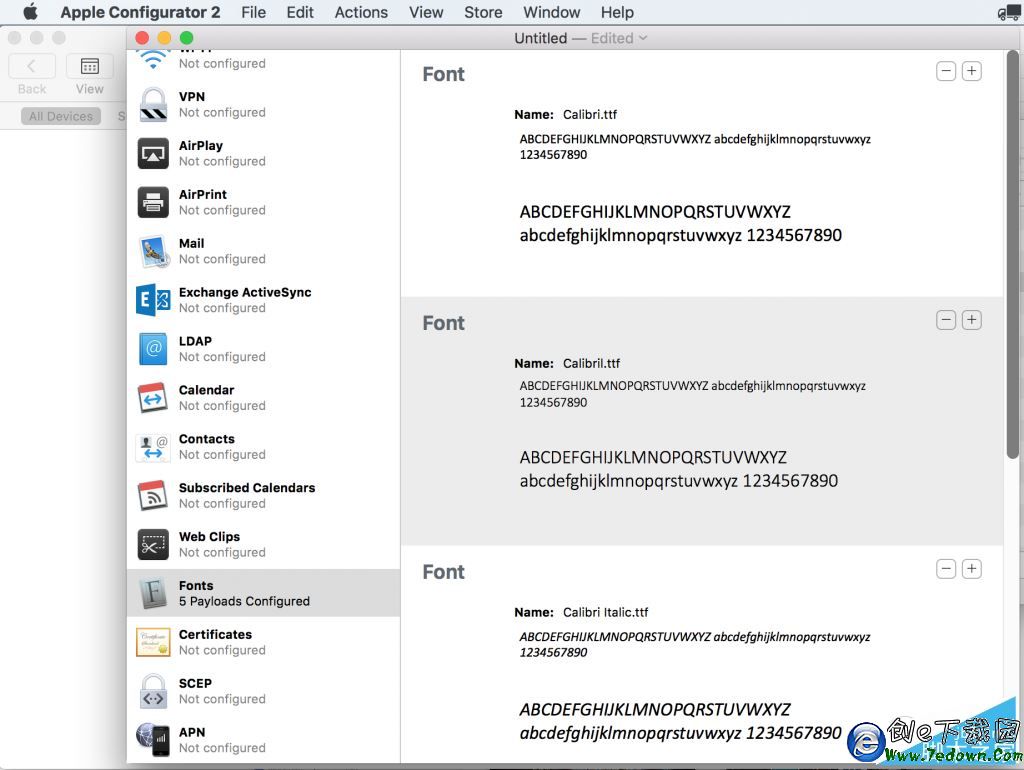Select the AirPrint printer icon
The width and height of the screenshot is (1024, 770).
[x=153, y=202]
